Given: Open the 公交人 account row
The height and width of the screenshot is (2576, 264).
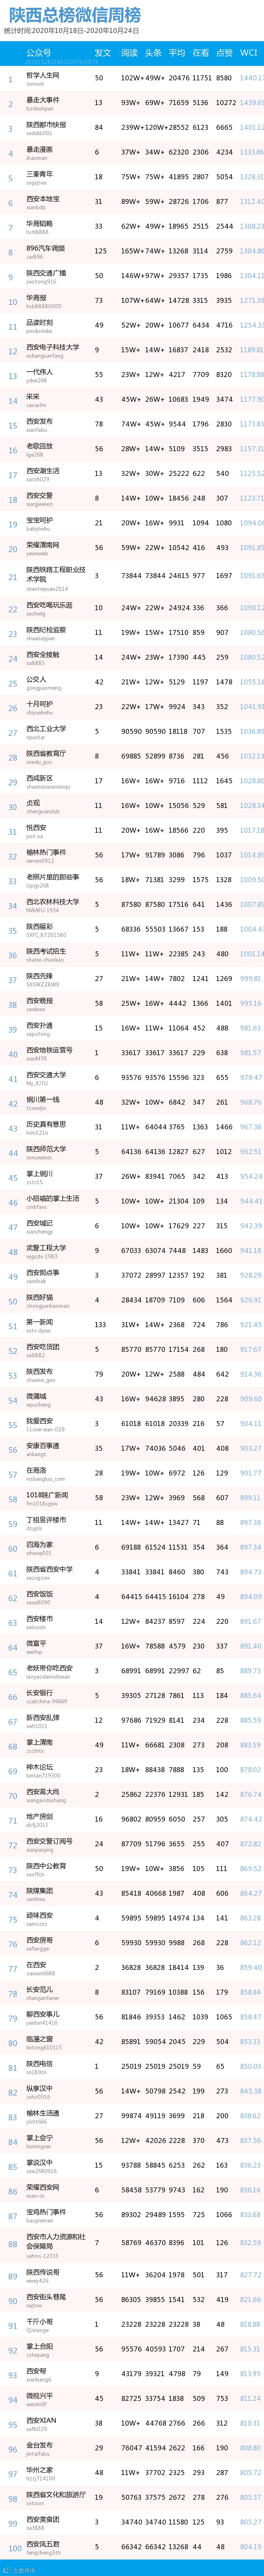Looking at the screenshot, I should pos(132,682).
